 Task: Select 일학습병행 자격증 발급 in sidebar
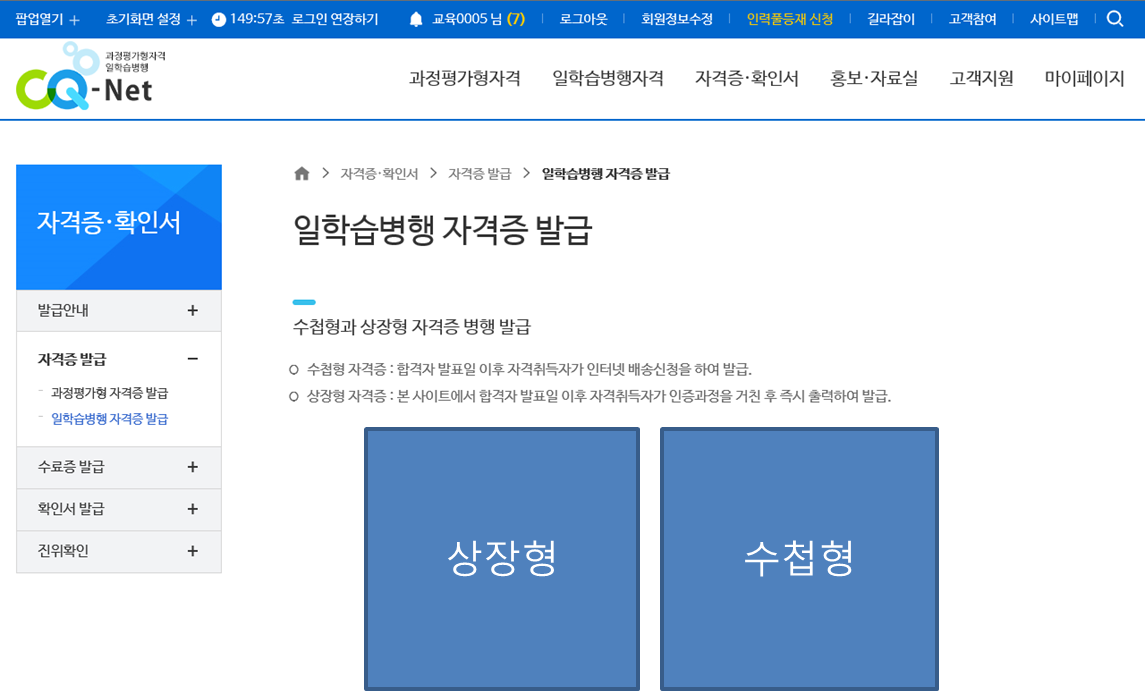[110, 419]
